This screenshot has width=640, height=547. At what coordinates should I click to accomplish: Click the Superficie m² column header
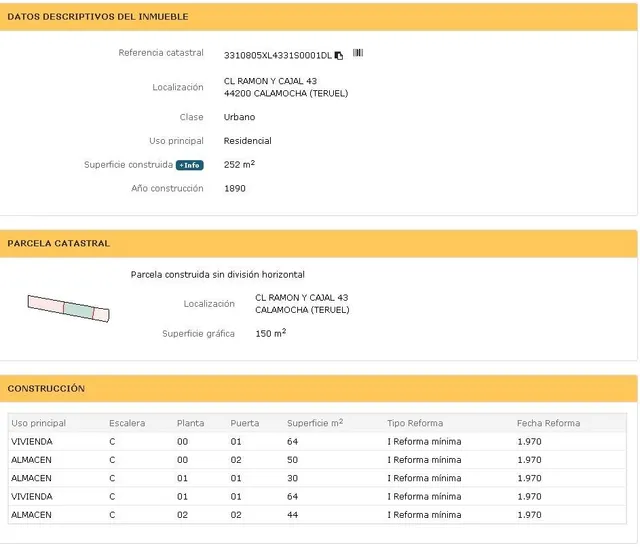pyautogui.click(x=315, y=422)
